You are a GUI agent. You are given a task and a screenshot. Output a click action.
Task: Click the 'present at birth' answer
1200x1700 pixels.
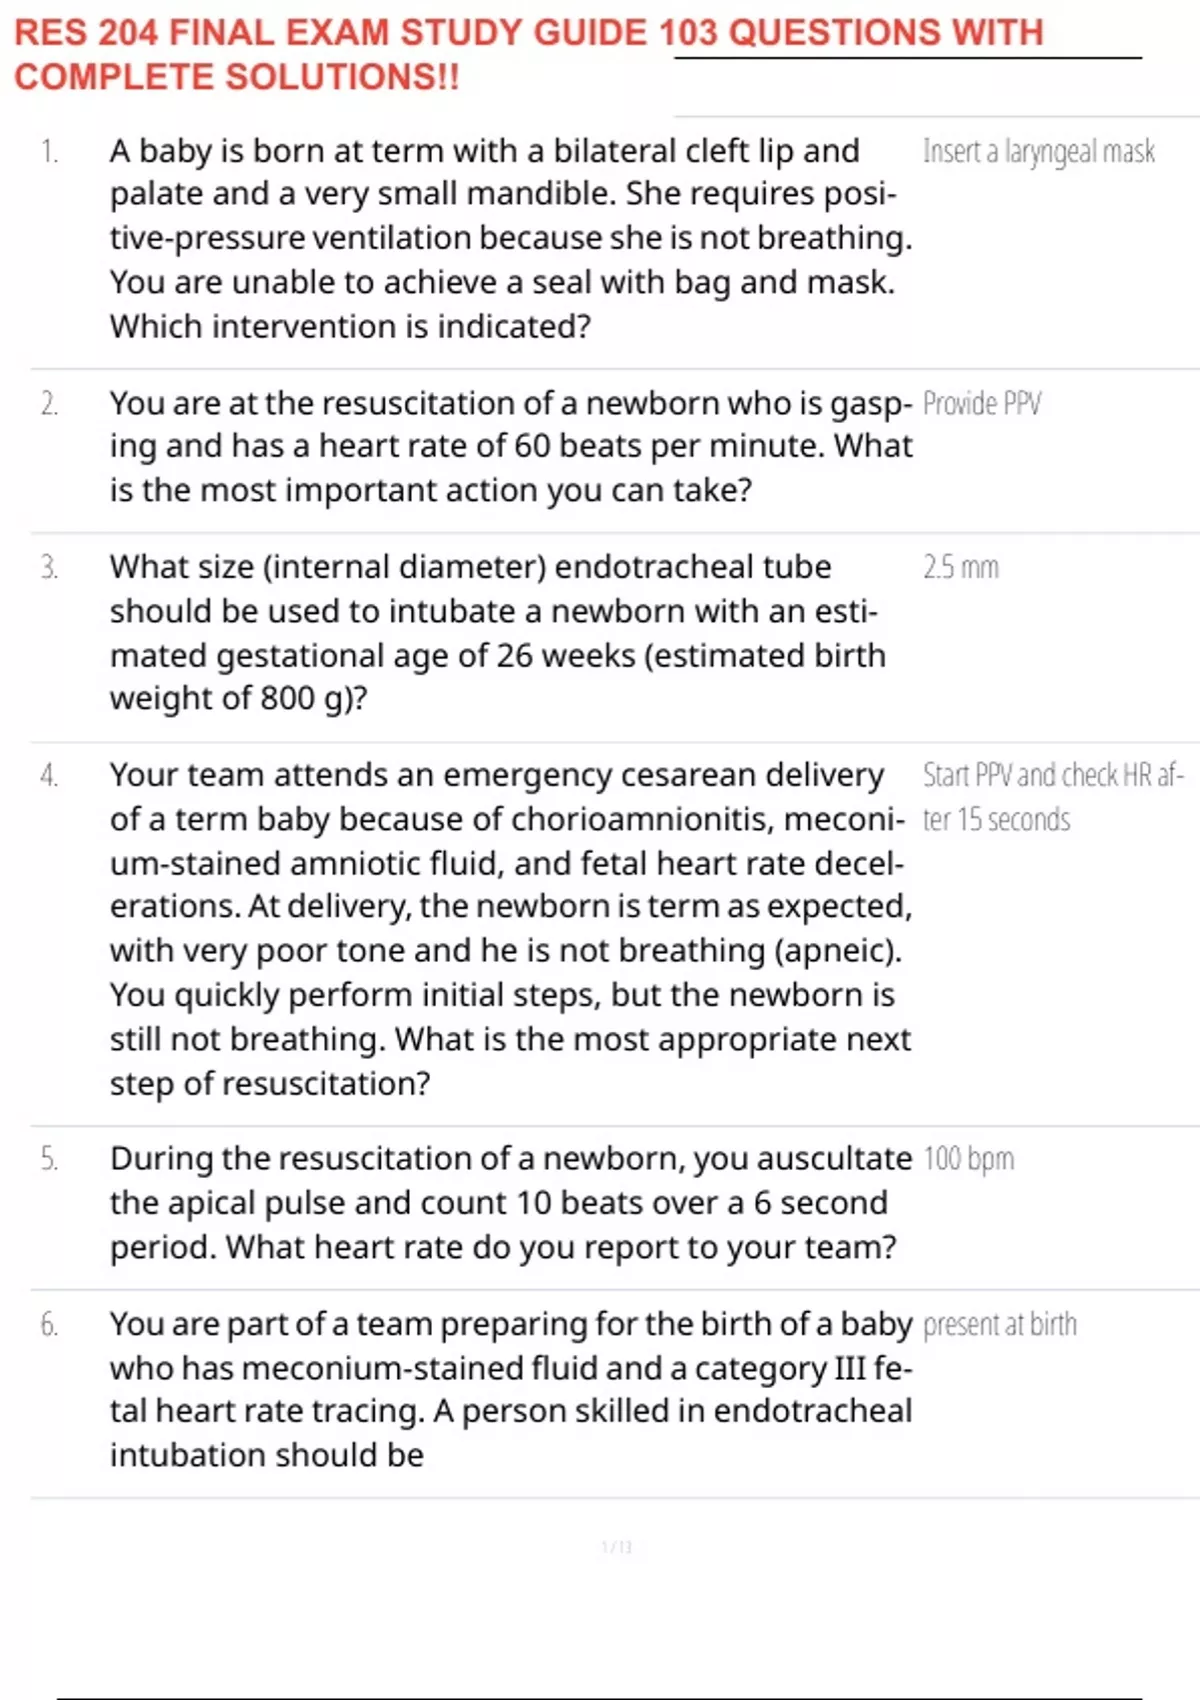tap(1000, 1324)
